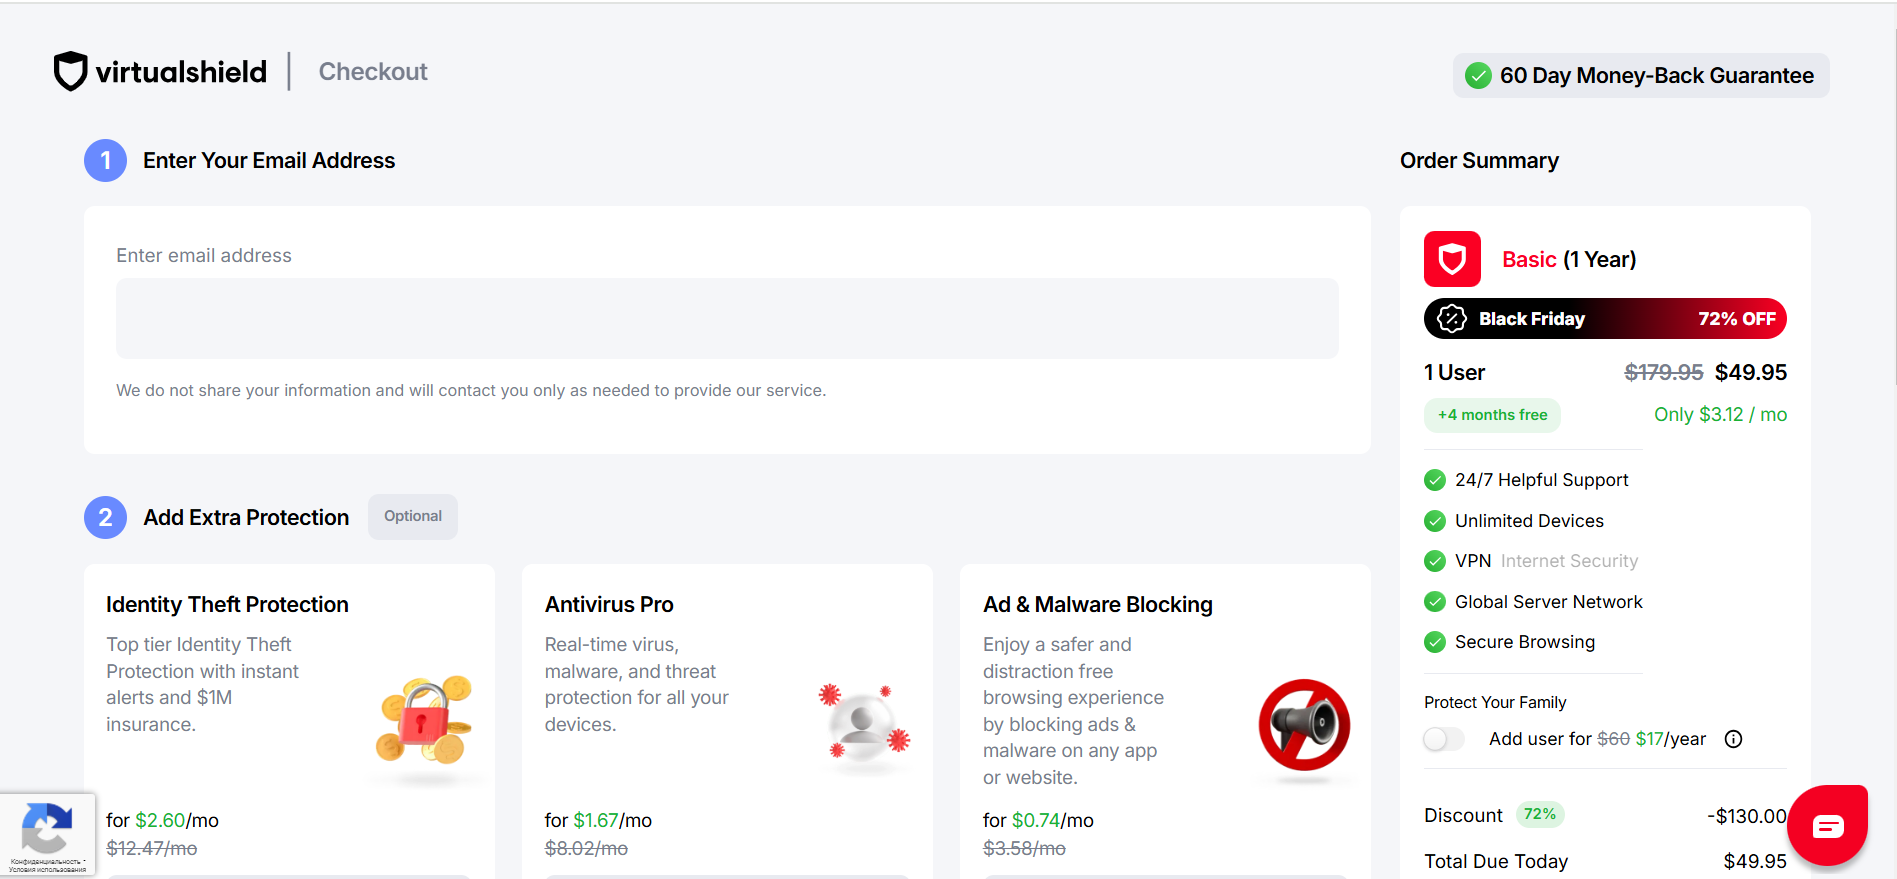This screenshot has width=1897, height=879.
Task: Click the Ad blocking megaphone illustration
Action: [x=1304, y=725]
